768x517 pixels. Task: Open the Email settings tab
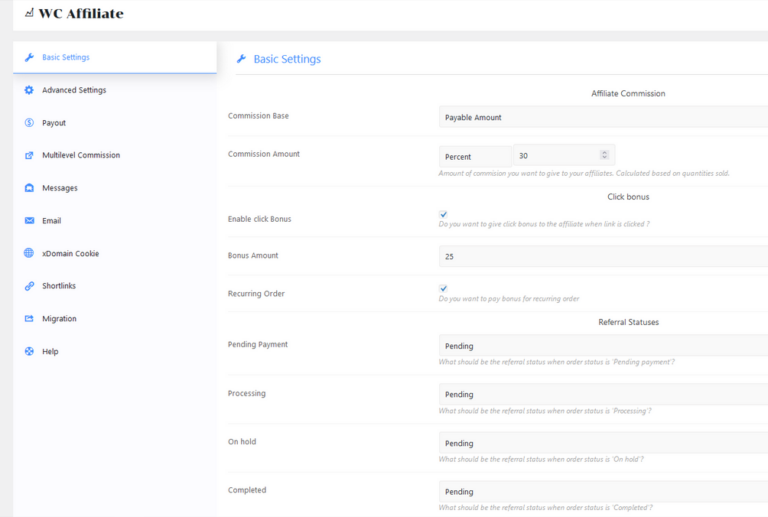(x=115, y=220)
